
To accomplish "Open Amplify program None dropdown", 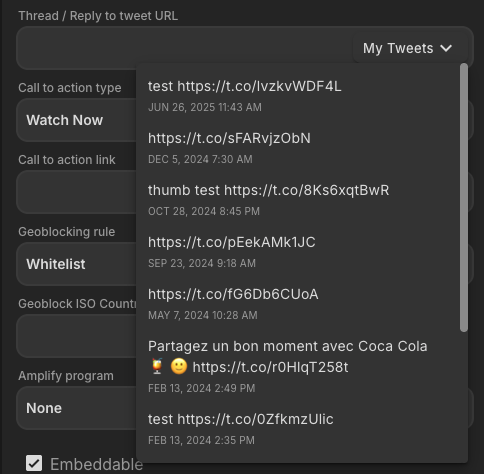I will point(77,408).
